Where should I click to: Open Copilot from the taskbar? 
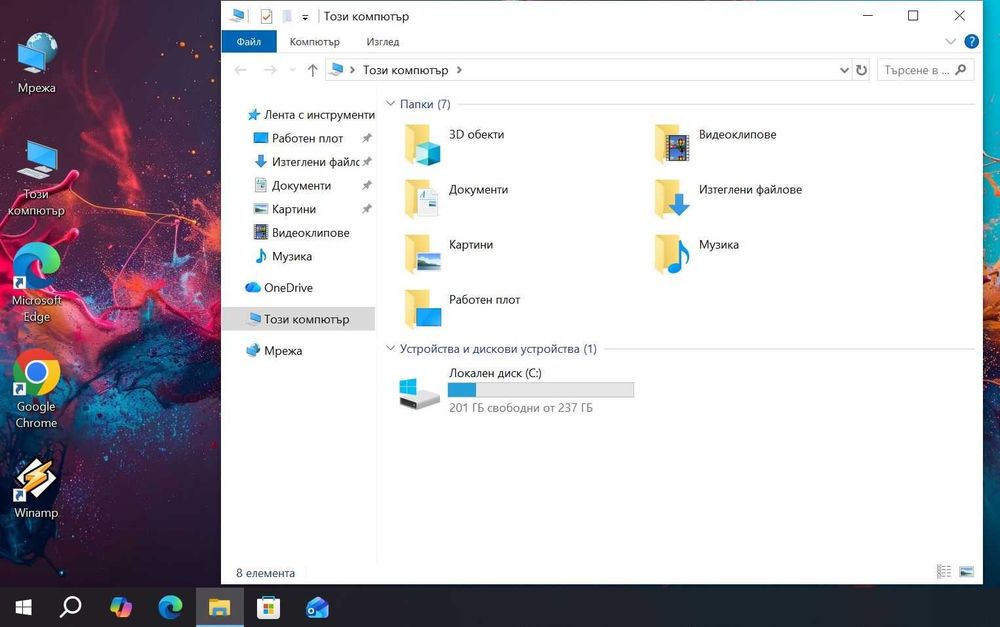[x=121, y=607]
